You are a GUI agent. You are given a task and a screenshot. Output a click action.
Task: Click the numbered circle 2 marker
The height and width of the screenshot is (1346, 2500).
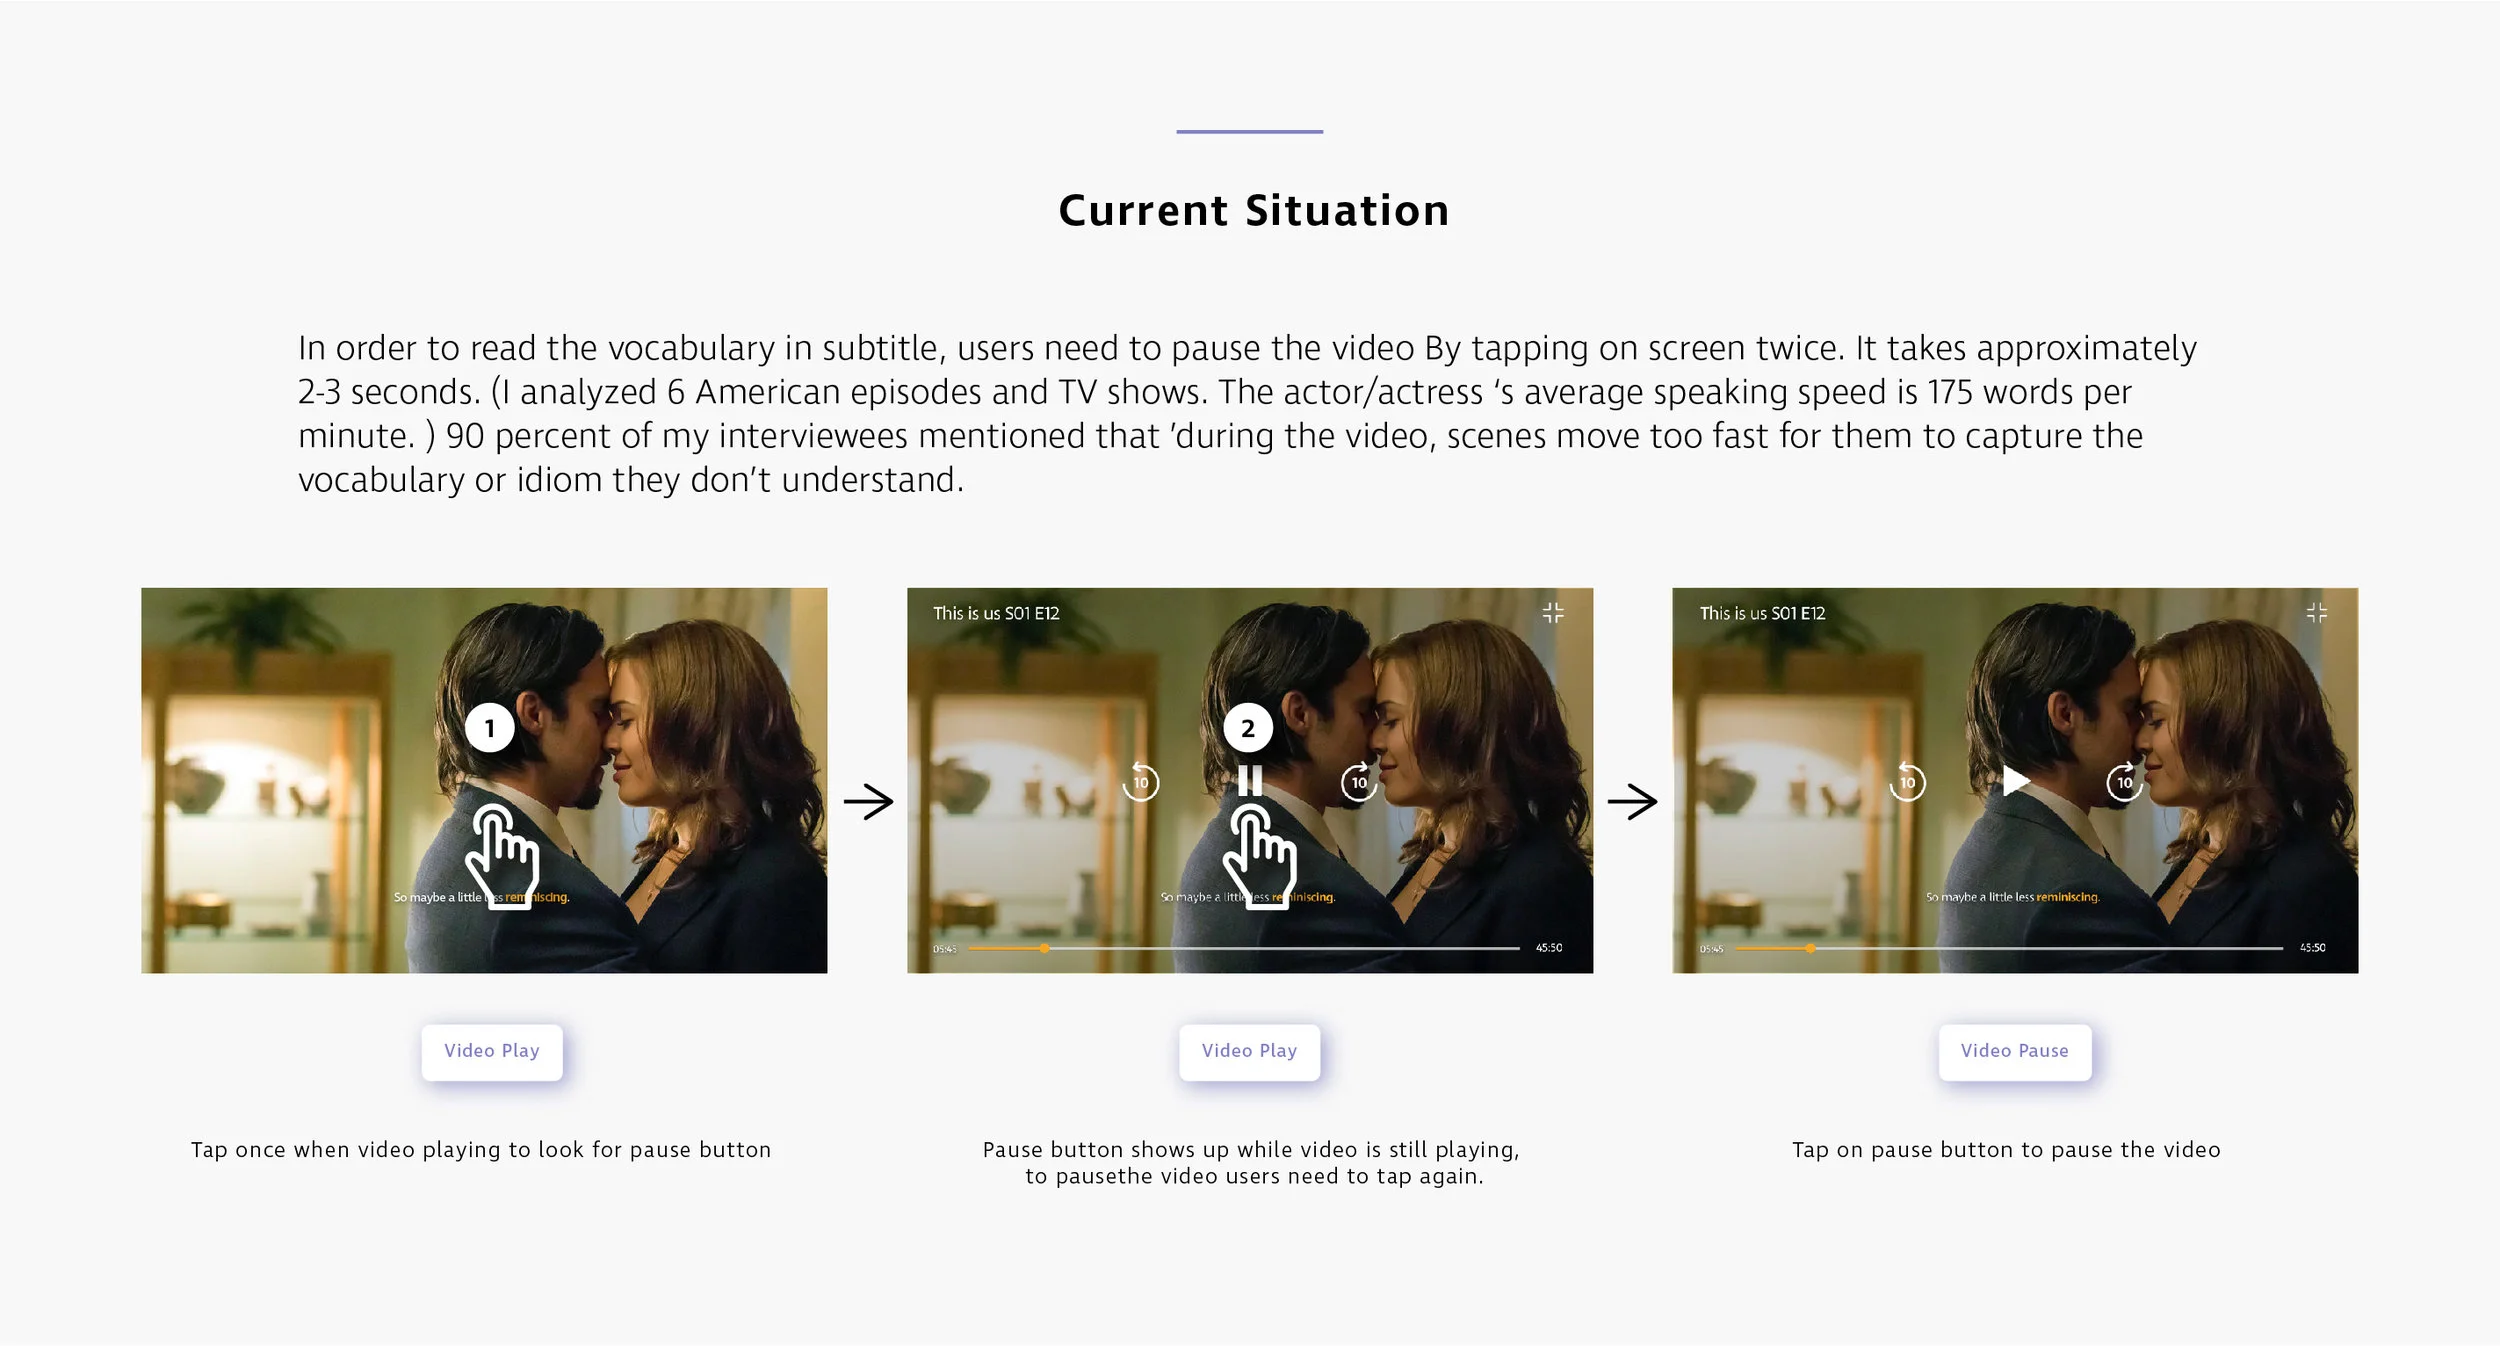[x=1247, y=728]
